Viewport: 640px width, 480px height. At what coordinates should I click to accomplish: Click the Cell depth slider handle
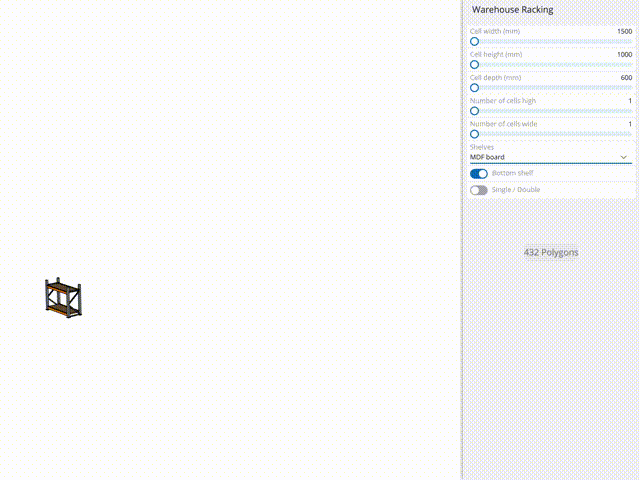474,88
